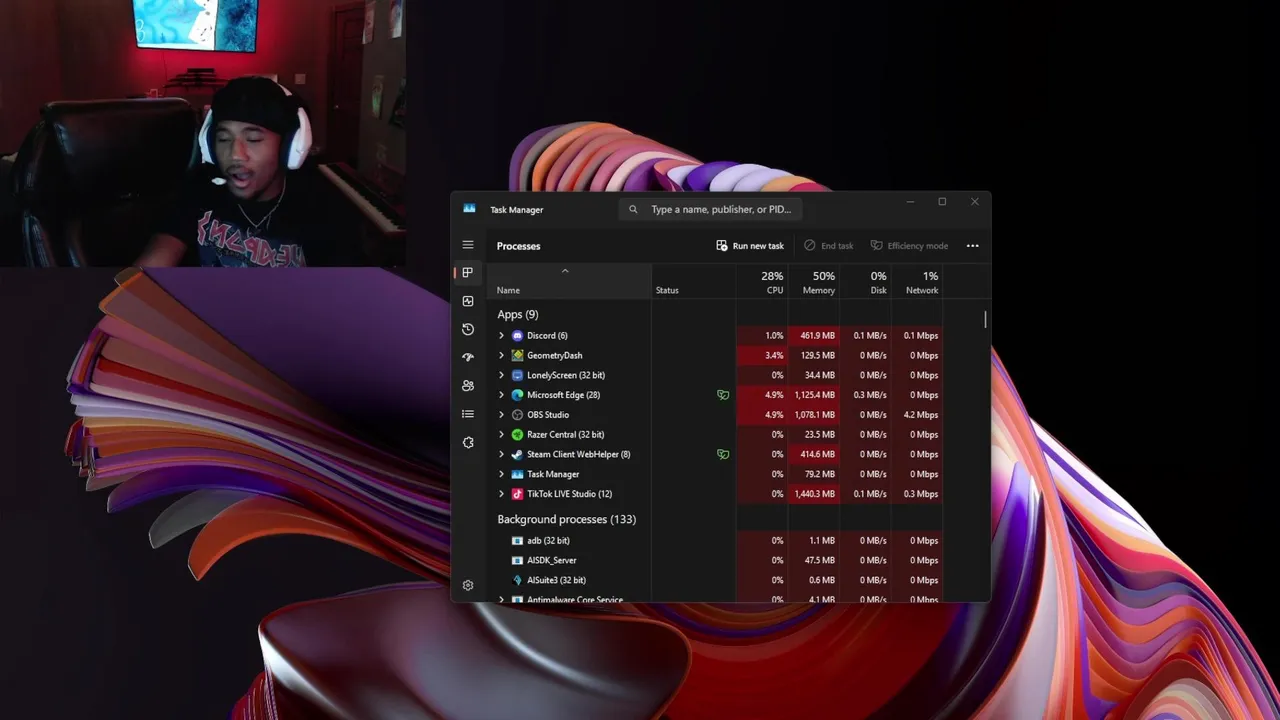Minimize the Task Manager window
The width and height of the screenshot is (1280, 720).
(910, 202)
